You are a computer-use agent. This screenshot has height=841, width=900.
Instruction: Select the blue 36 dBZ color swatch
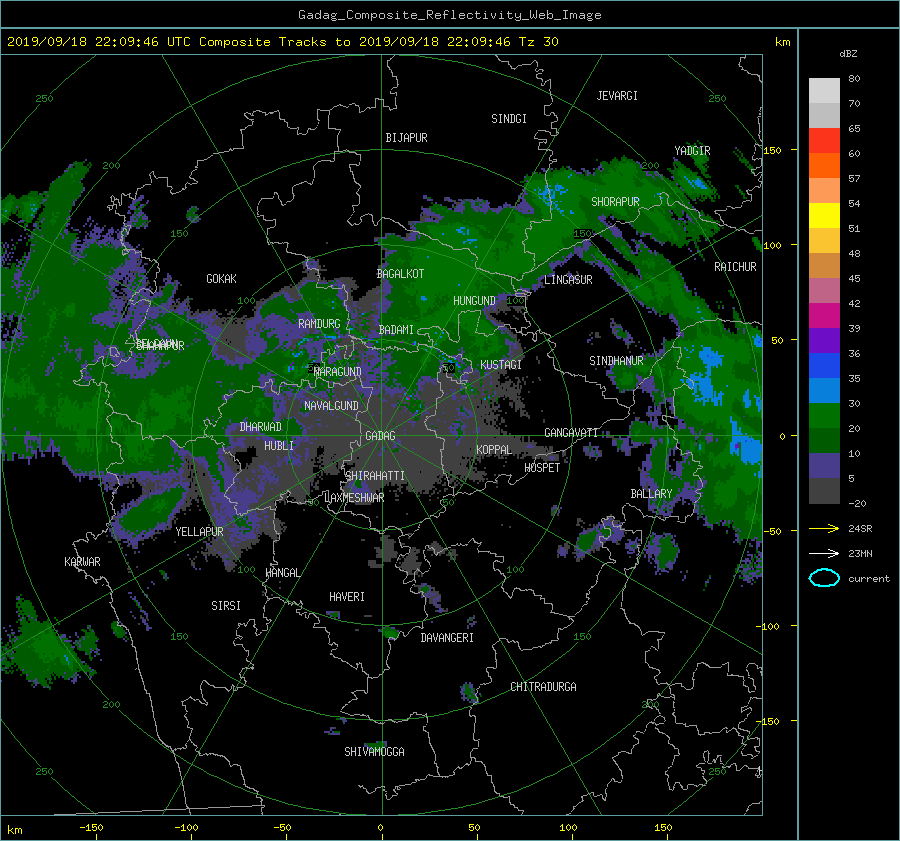[824, 365]
